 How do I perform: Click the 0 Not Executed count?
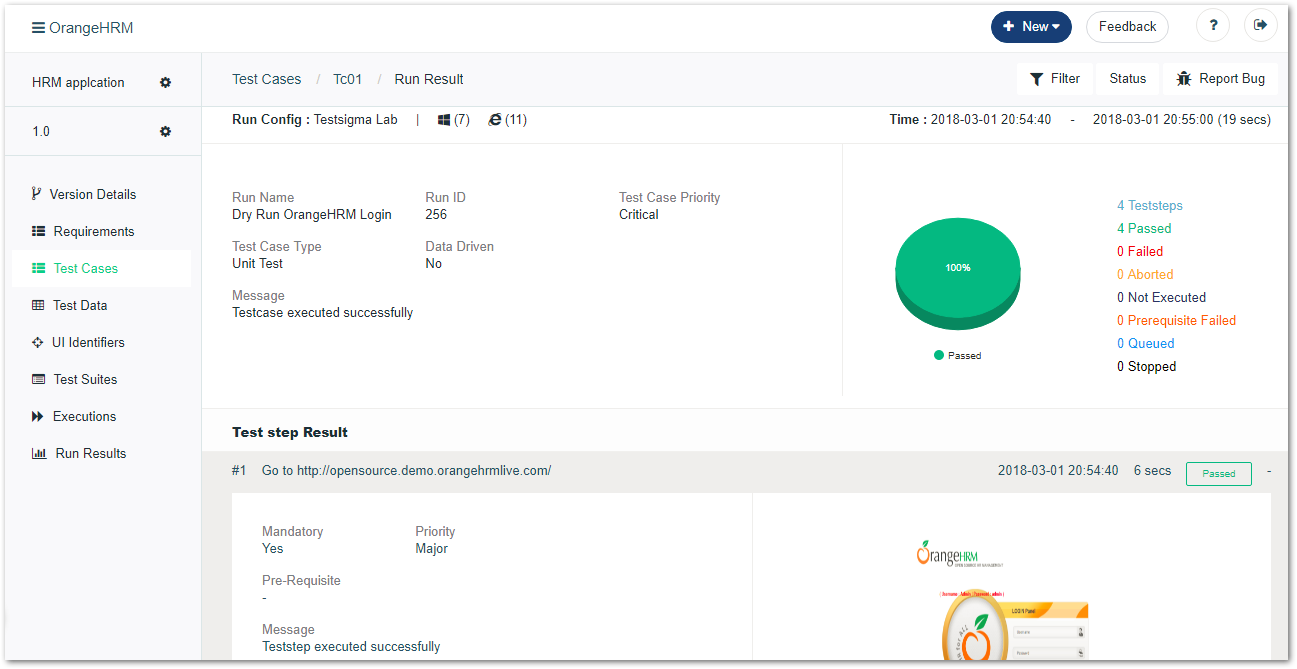pyautogui.click(x=1161, y=297)
